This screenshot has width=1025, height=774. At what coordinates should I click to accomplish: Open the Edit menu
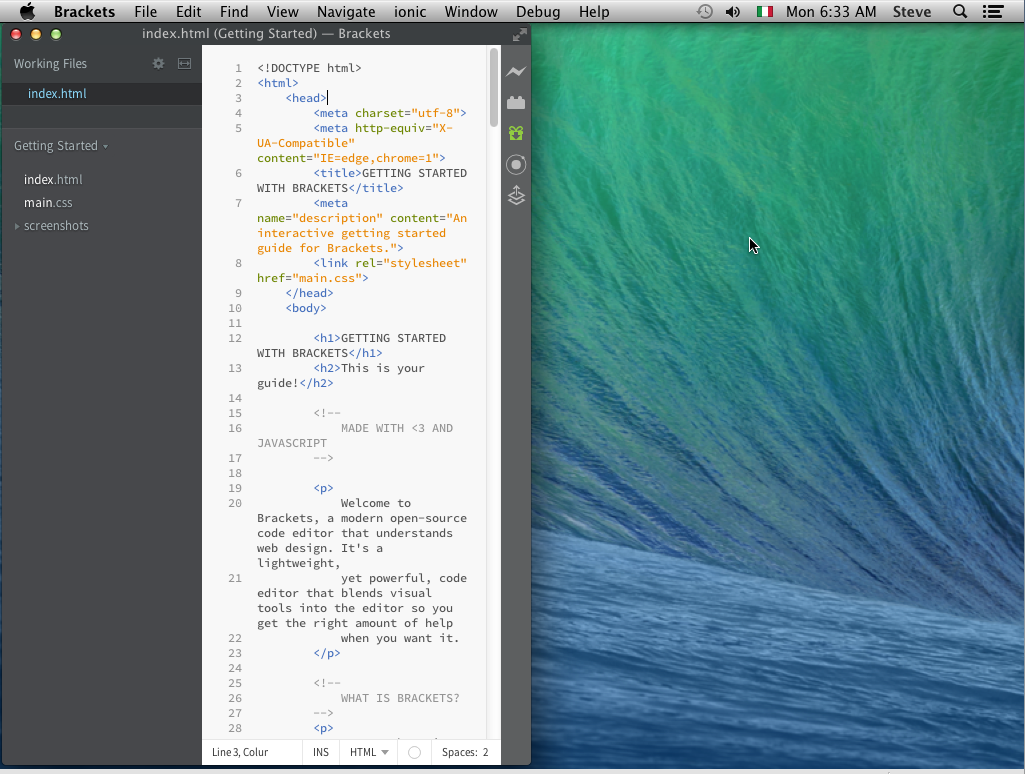point(188,12)
